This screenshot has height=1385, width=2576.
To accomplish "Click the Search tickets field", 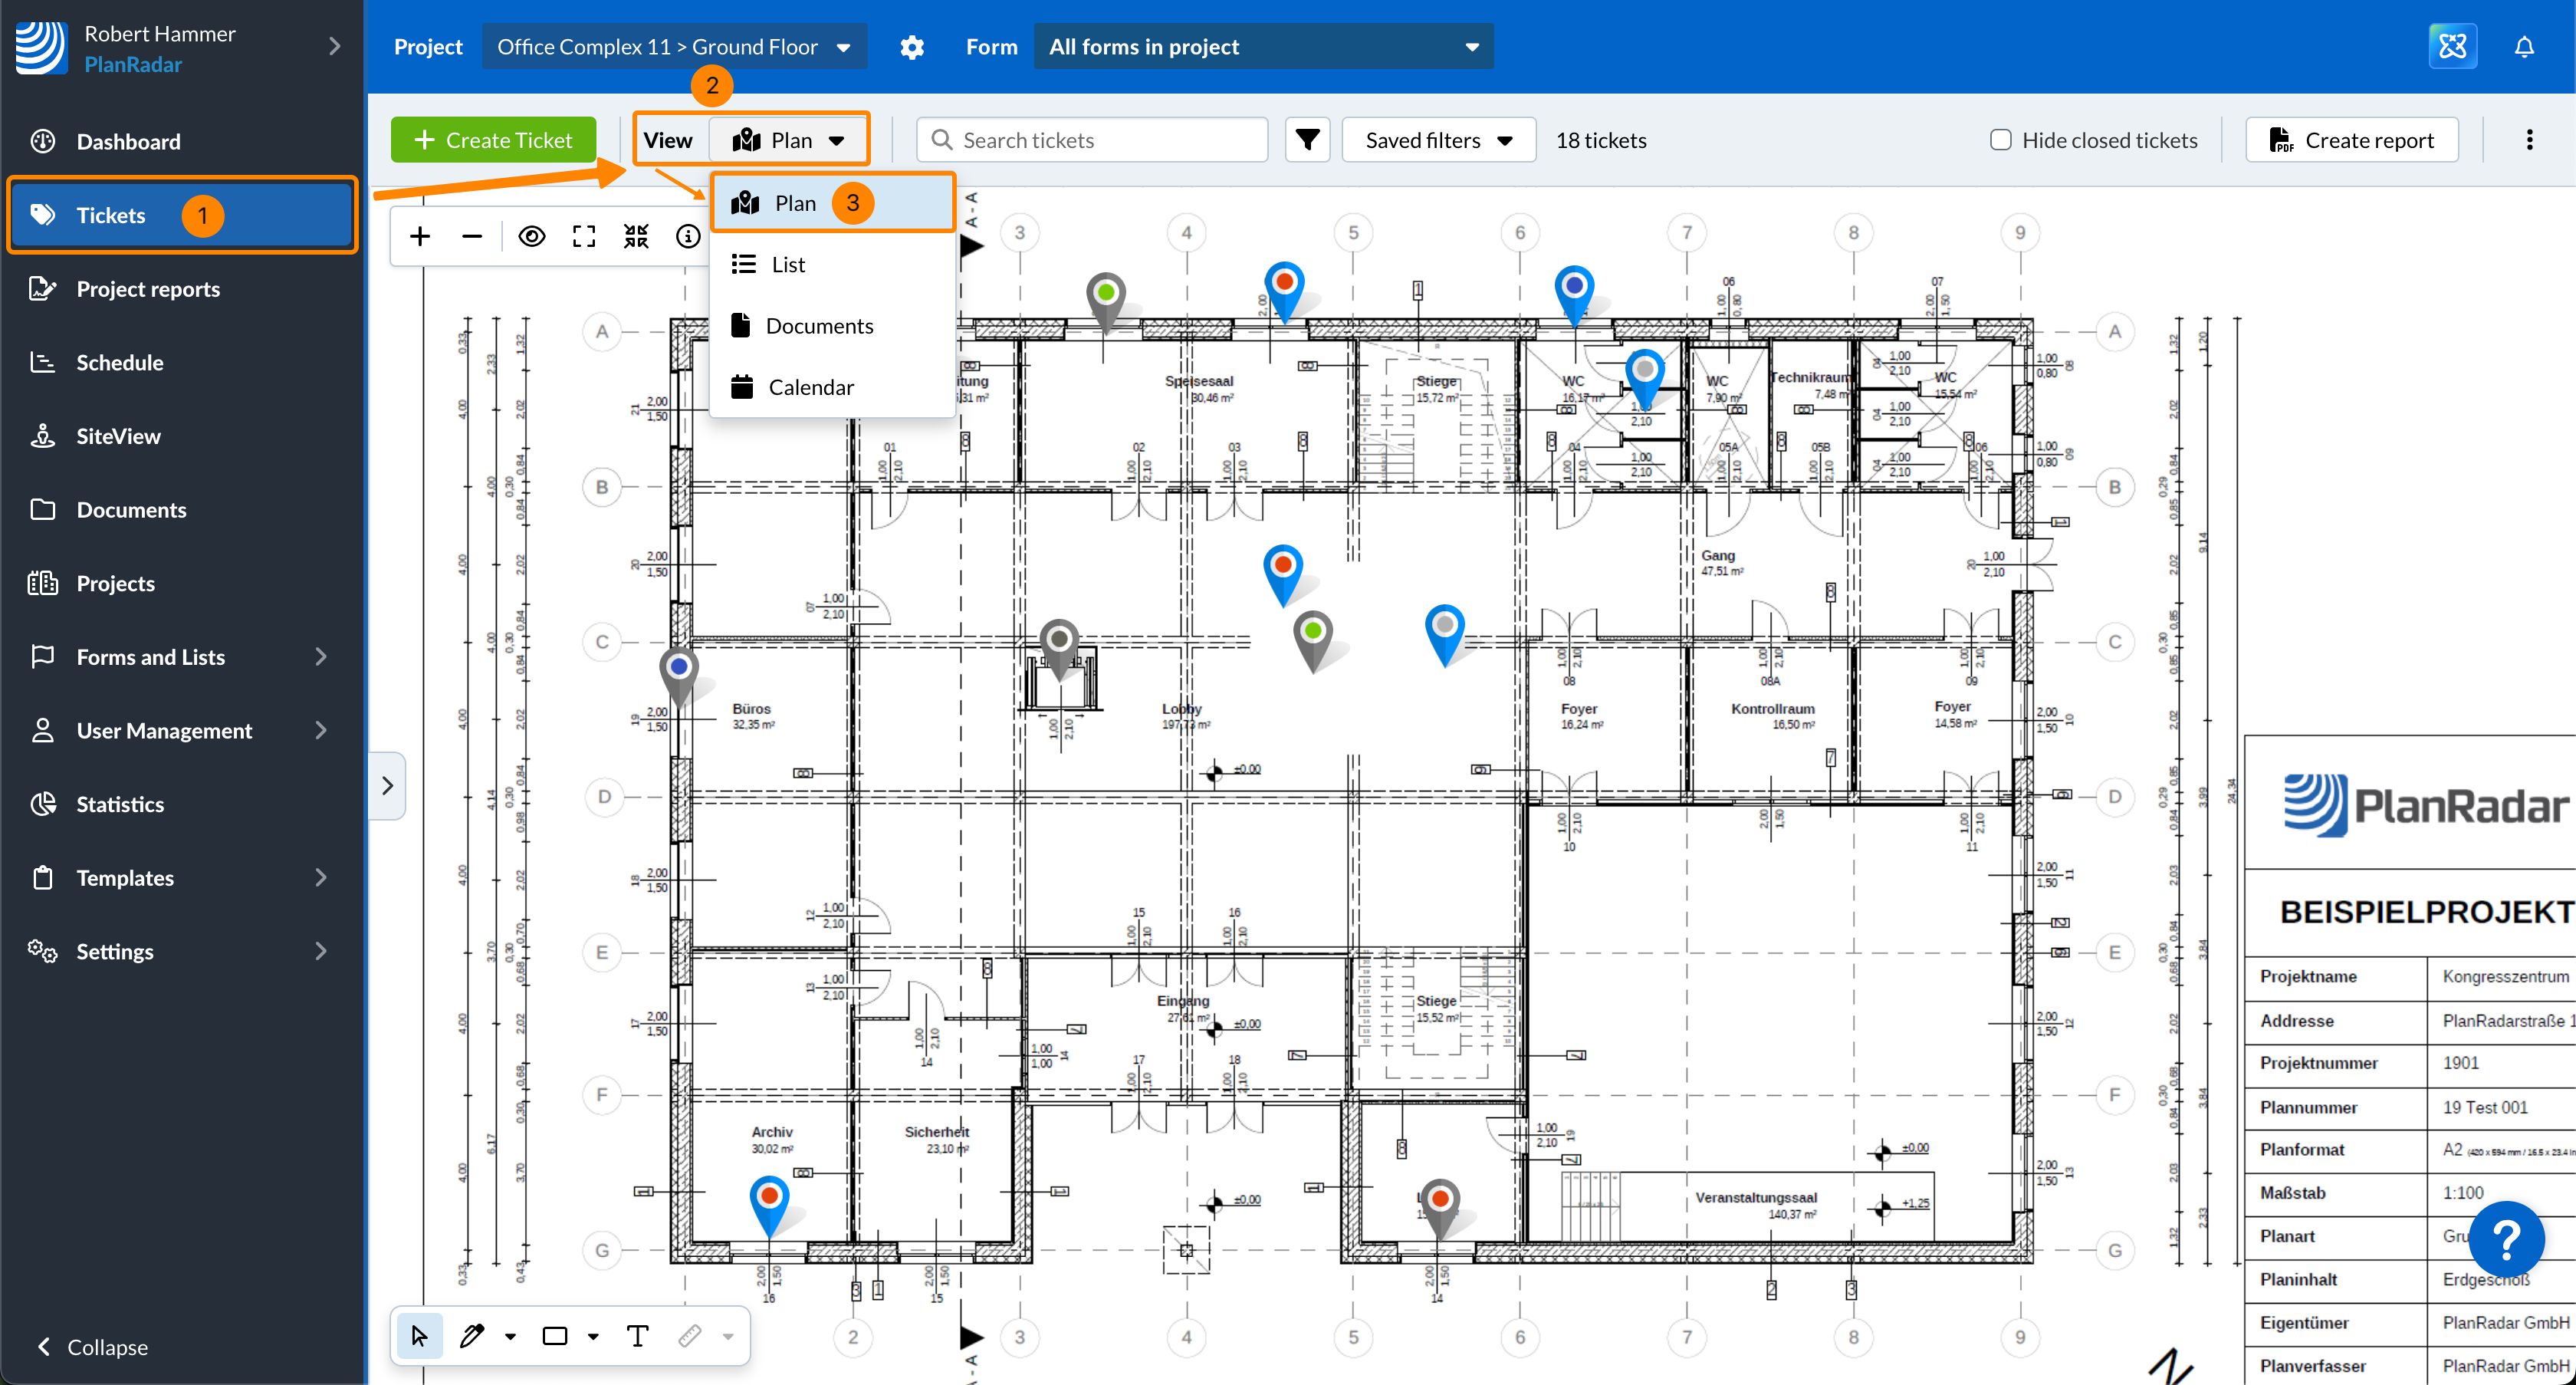I will click(1092, 140).
